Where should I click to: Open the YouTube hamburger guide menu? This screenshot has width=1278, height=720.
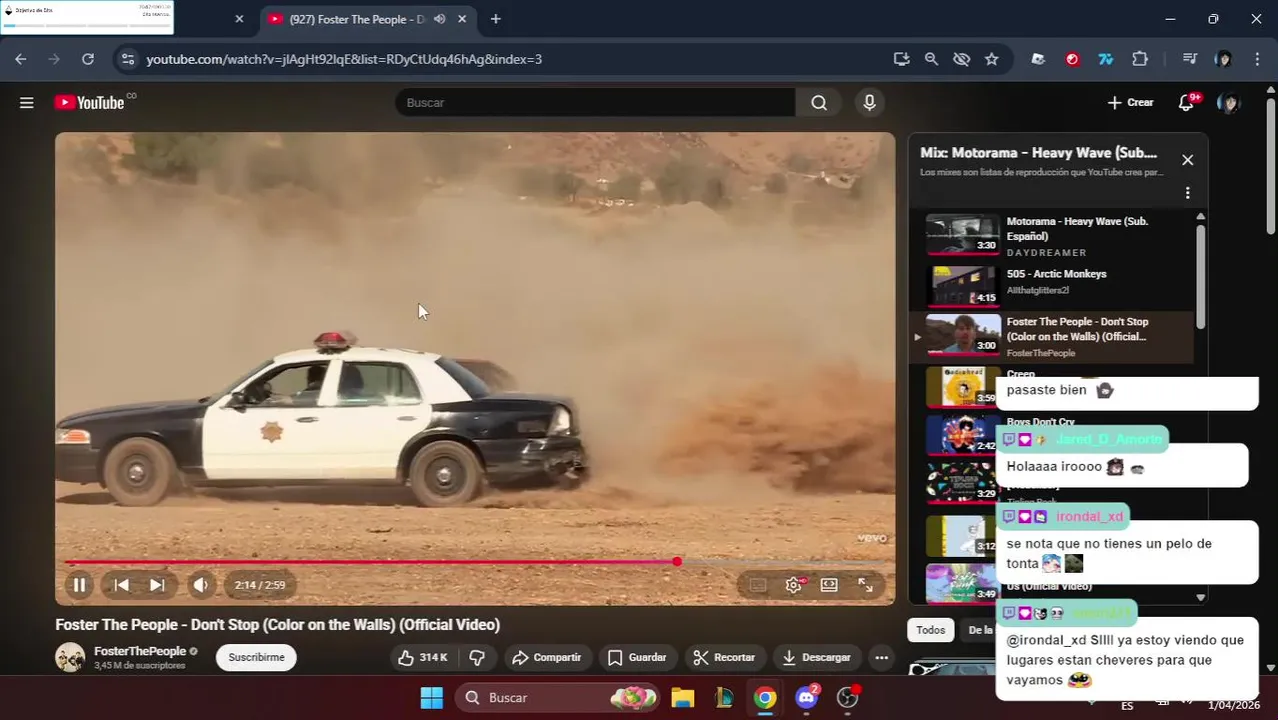[27, 103]
